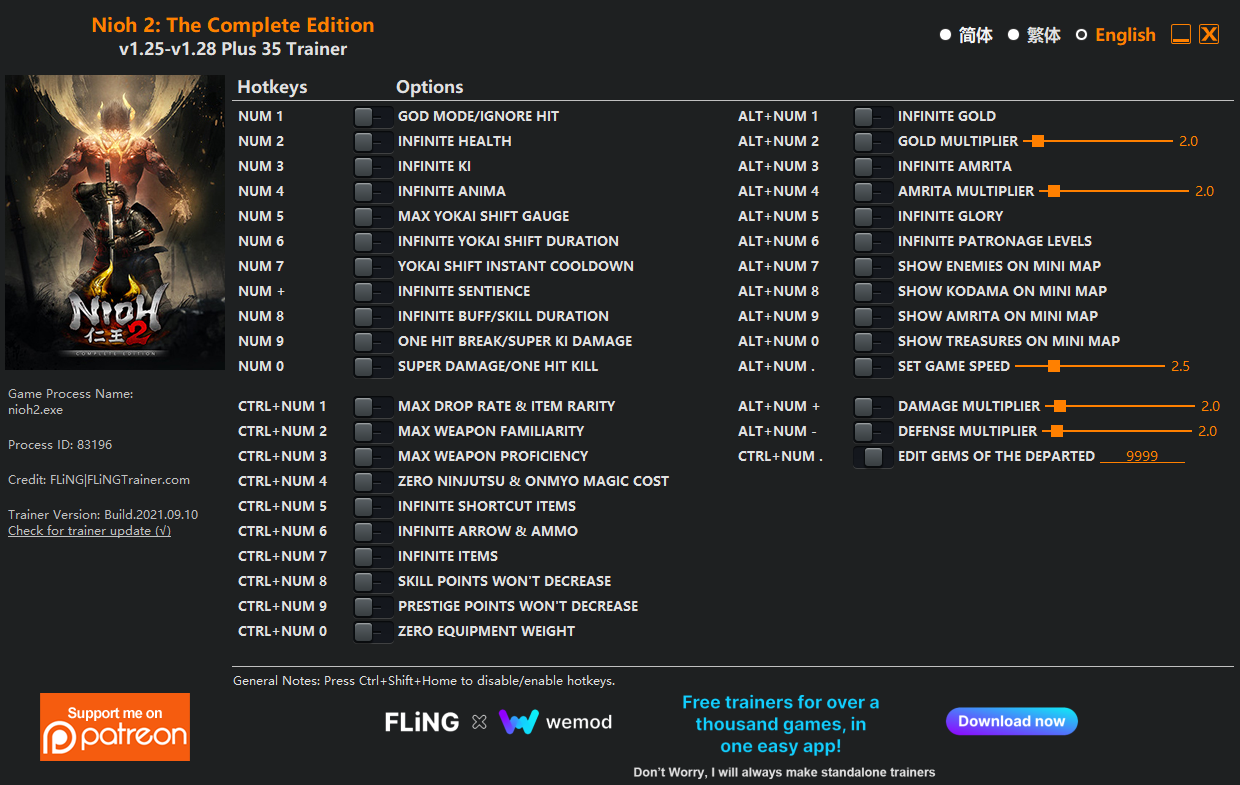The height and width of the screenshot is (785, 1240).
Task: Select Traditional Chinese language option
Action: pyautogui.click(x=1014, y=35)
